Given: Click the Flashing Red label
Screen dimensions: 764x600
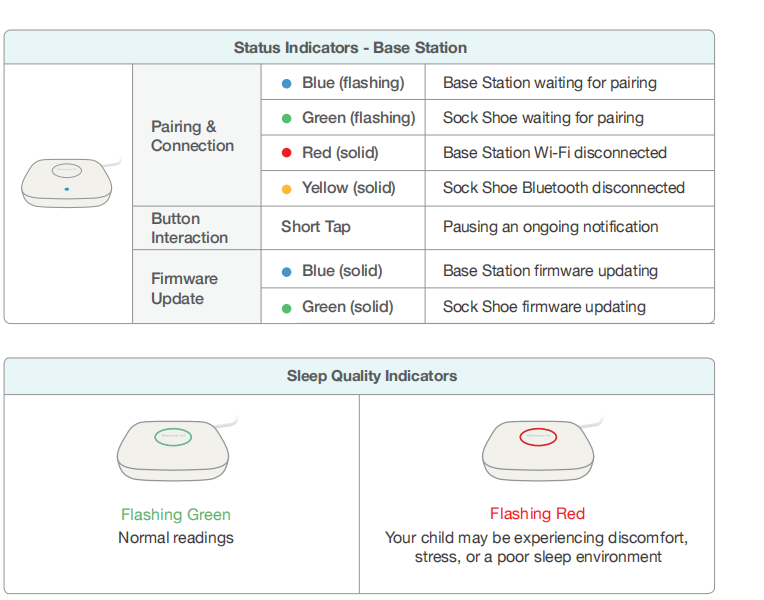Looking at the screenshot, I should pyautogui.click(x=537, y=514).
